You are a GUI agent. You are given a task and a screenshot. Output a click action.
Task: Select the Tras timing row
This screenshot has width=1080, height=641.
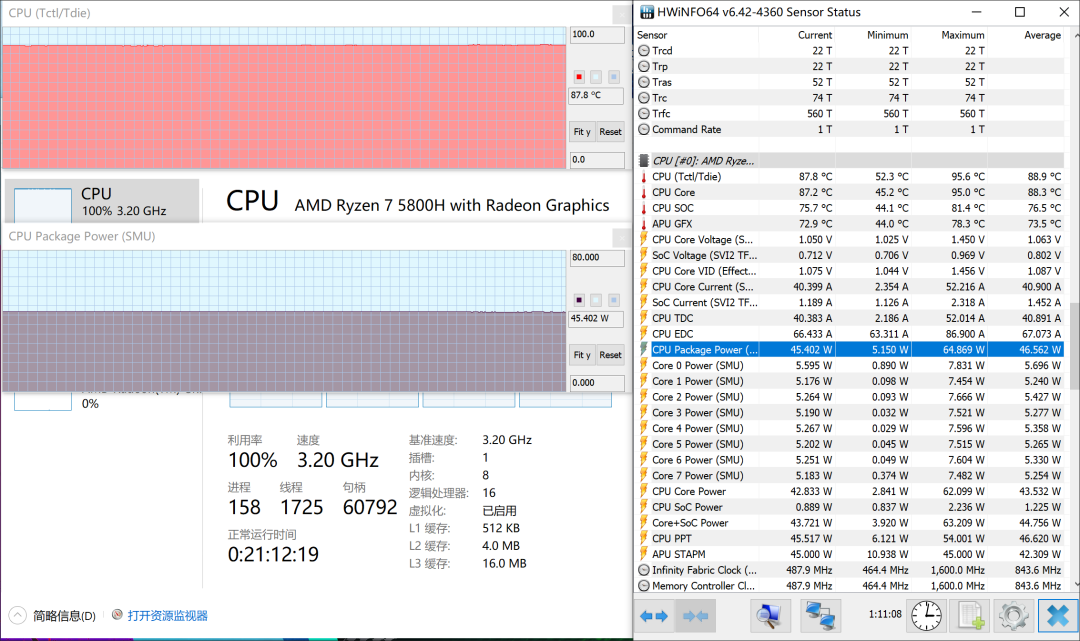(849, 83)
